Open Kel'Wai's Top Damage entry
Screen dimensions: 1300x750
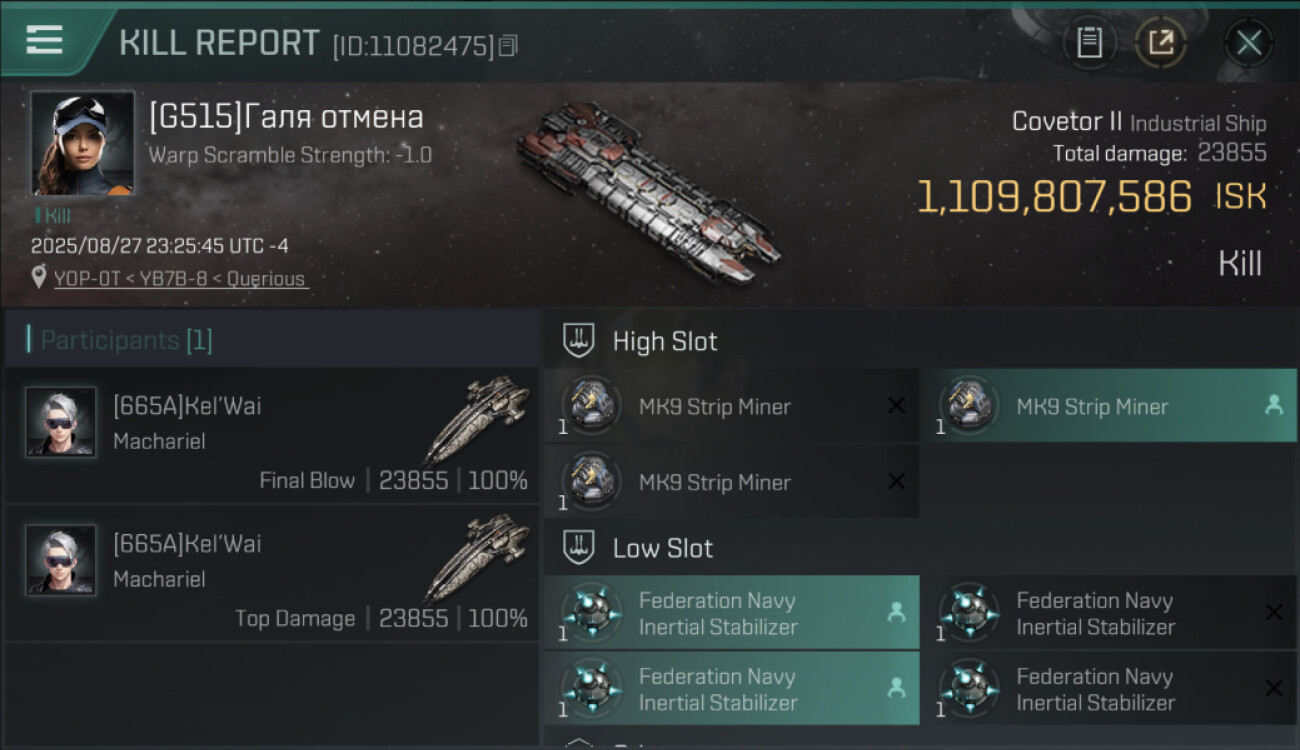point(272,573)
